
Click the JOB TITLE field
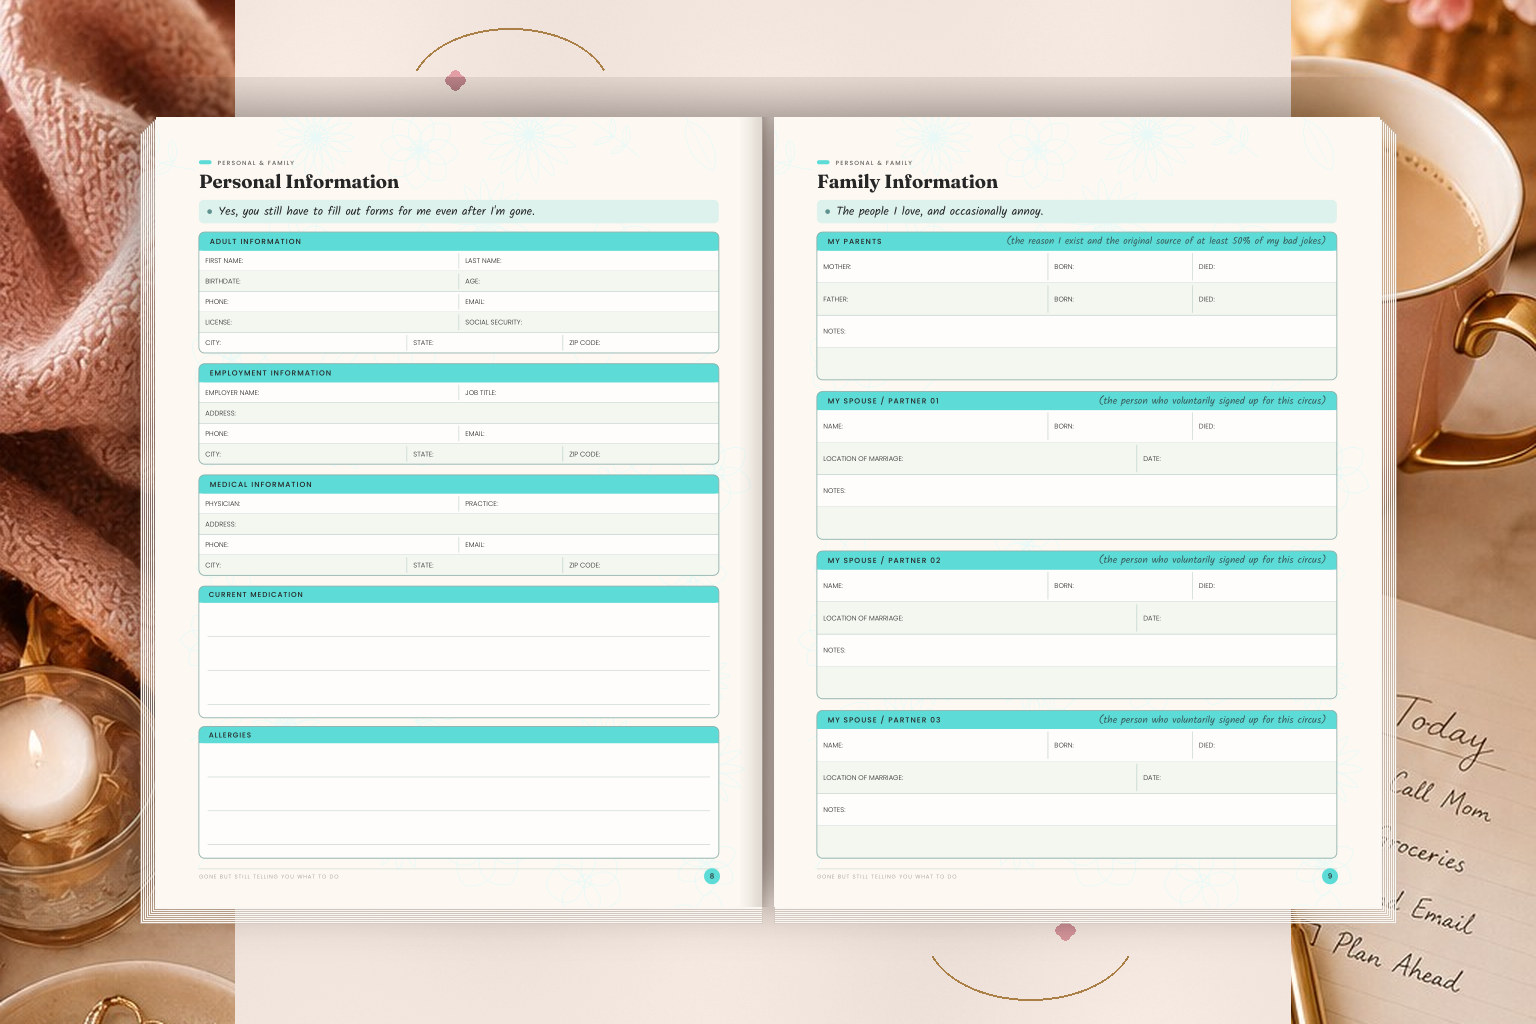tap(589, 393)
